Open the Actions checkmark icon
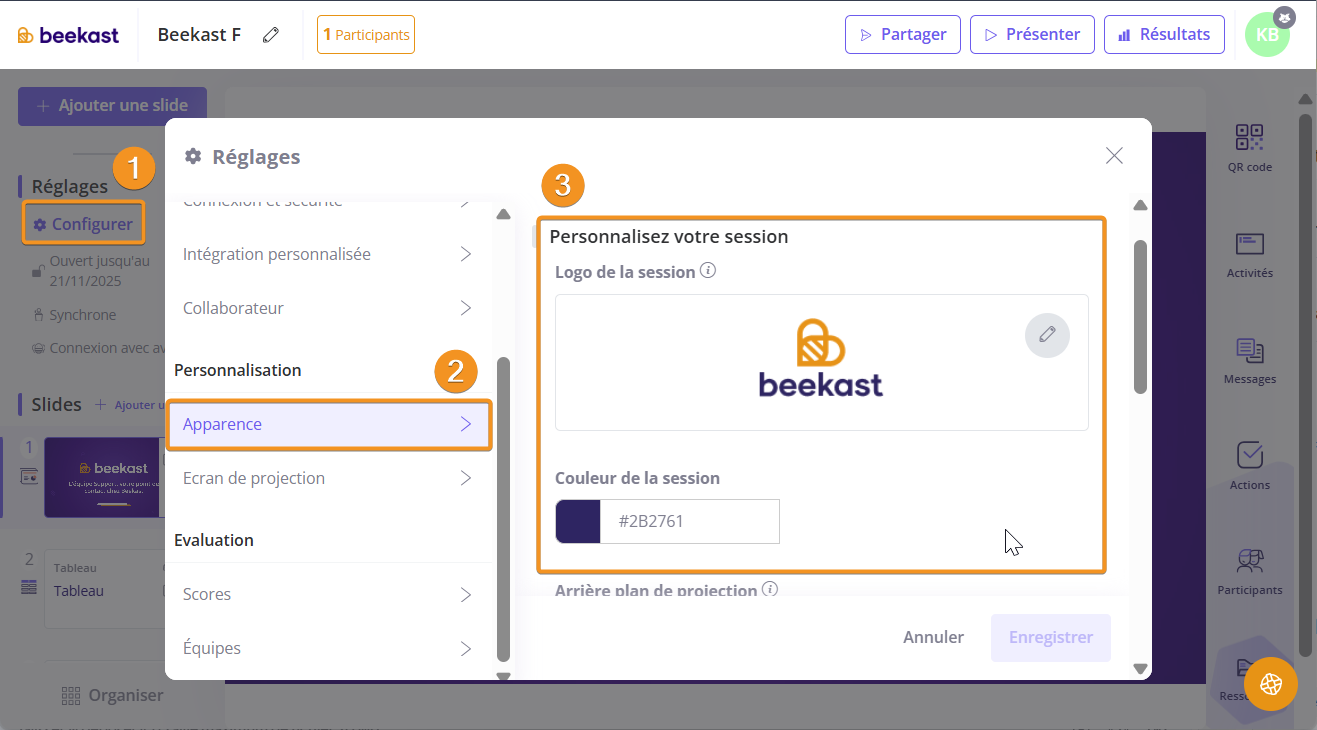Screen dimensions: 1317x730 click(1249, 456)
